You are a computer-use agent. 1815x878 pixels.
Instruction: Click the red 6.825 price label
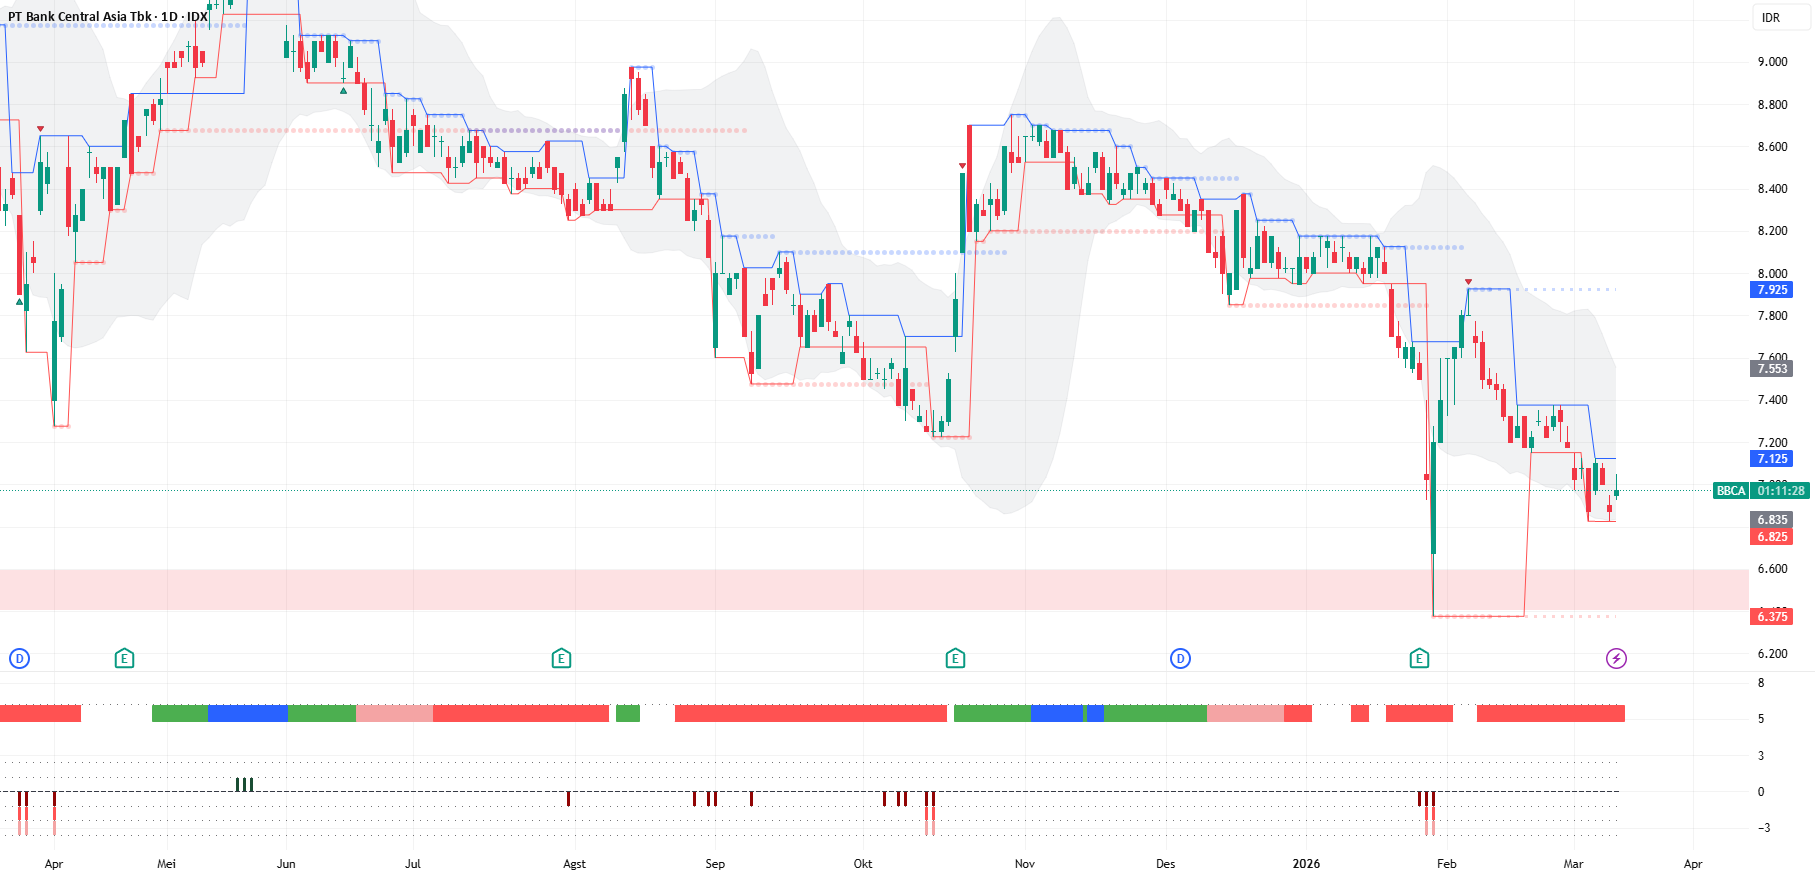pyautogui.click(x=1772, y=537)
